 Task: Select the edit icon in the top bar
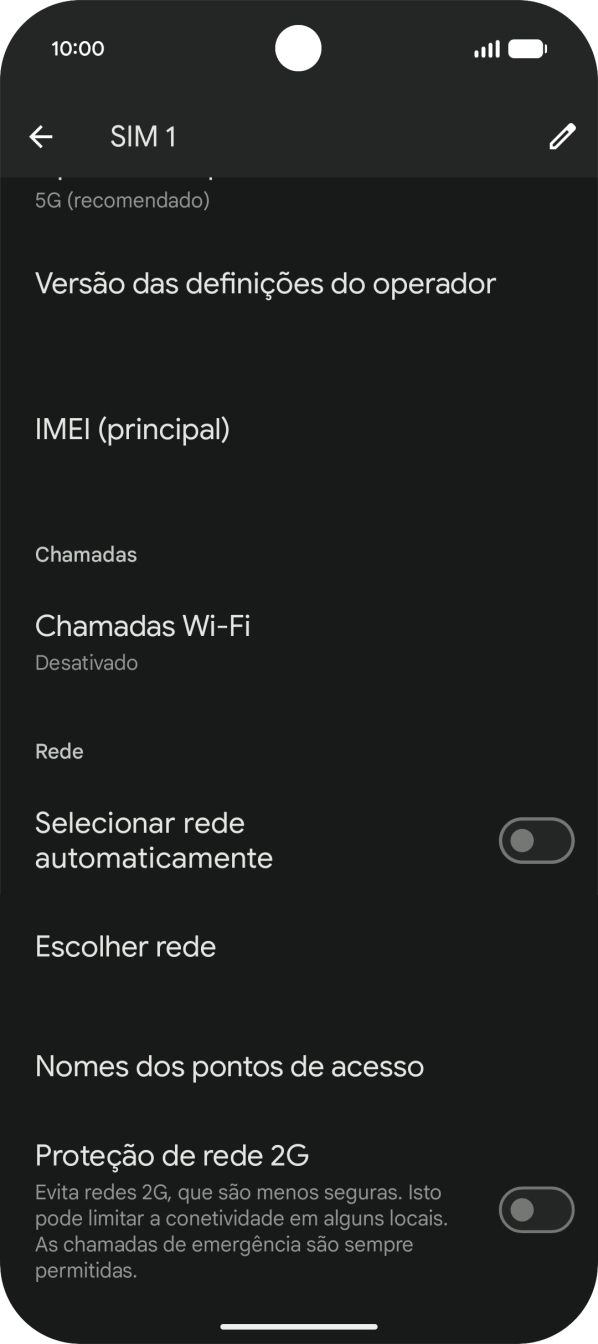click(562, 136)
